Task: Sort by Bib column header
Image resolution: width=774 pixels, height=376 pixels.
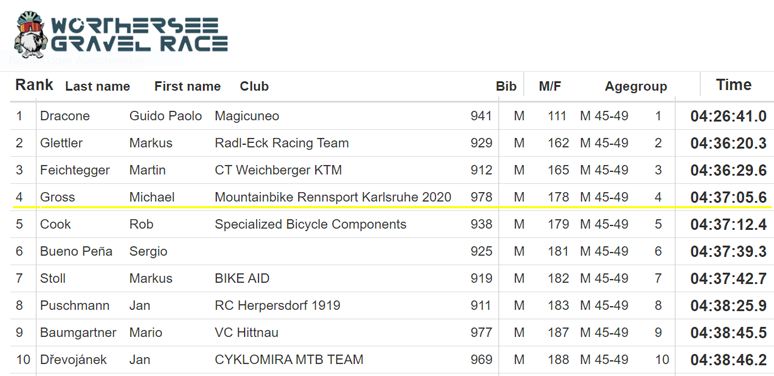Action: [x=506, y=86]
